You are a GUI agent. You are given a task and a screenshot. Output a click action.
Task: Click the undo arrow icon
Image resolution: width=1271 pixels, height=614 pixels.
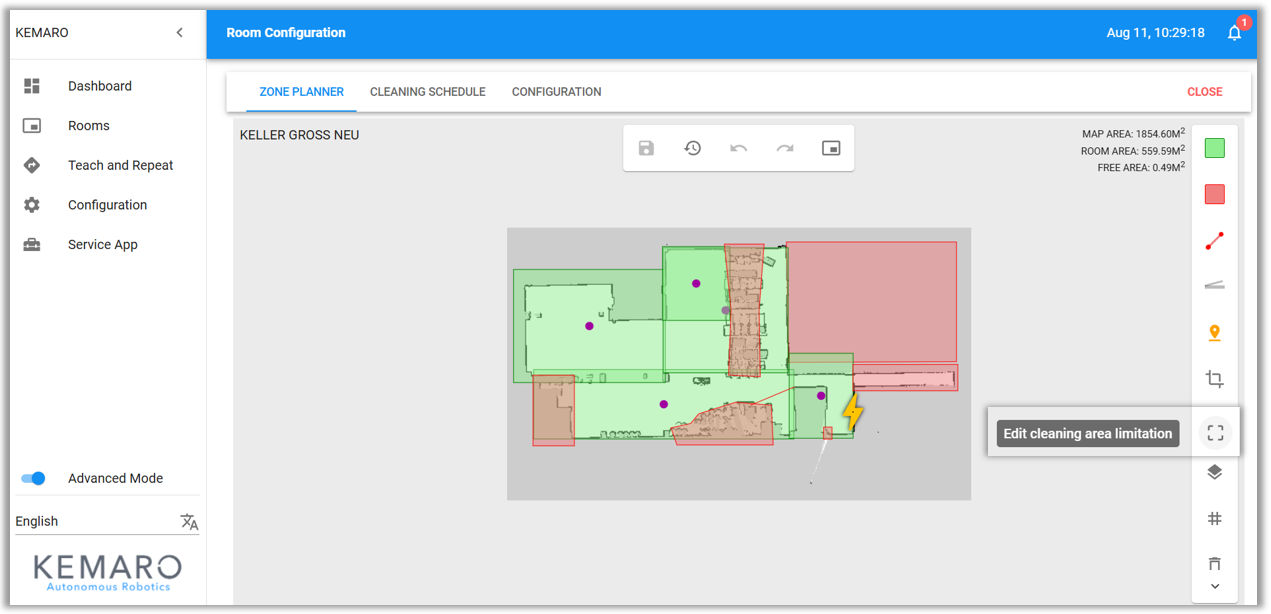tap(738, 148)
